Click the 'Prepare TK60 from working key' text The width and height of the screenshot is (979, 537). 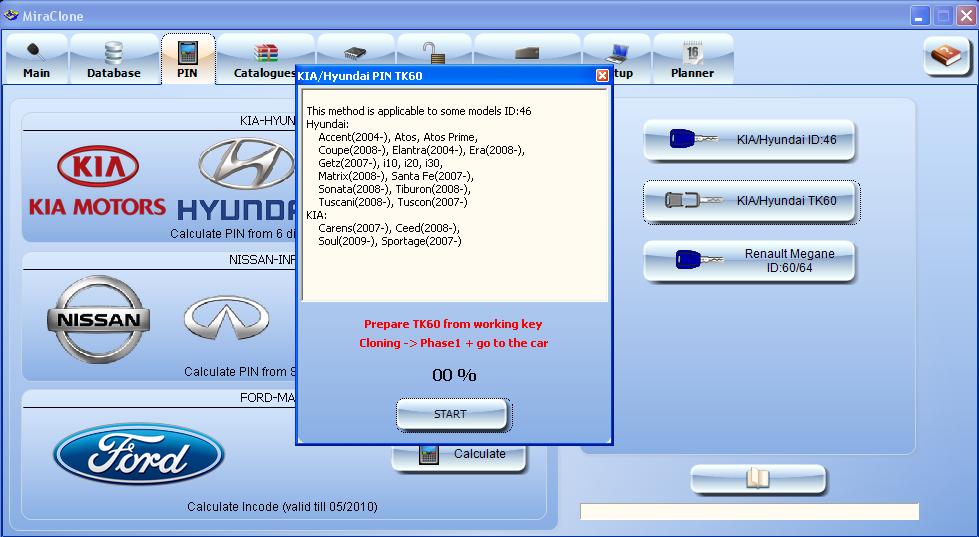[453, 324]
